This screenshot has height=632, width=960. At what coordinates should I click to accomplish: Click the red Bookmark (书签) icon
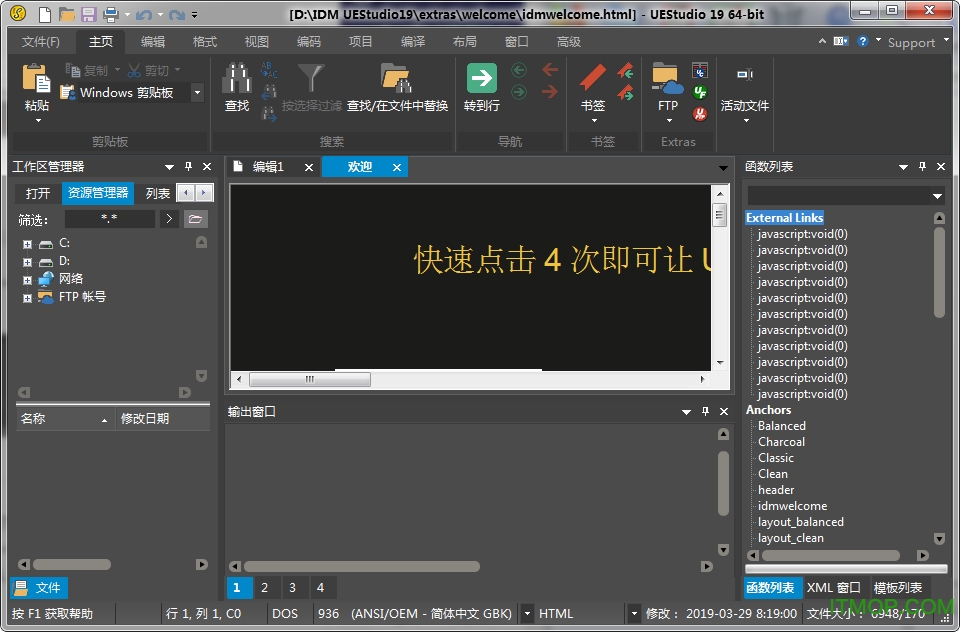point(592,78)
